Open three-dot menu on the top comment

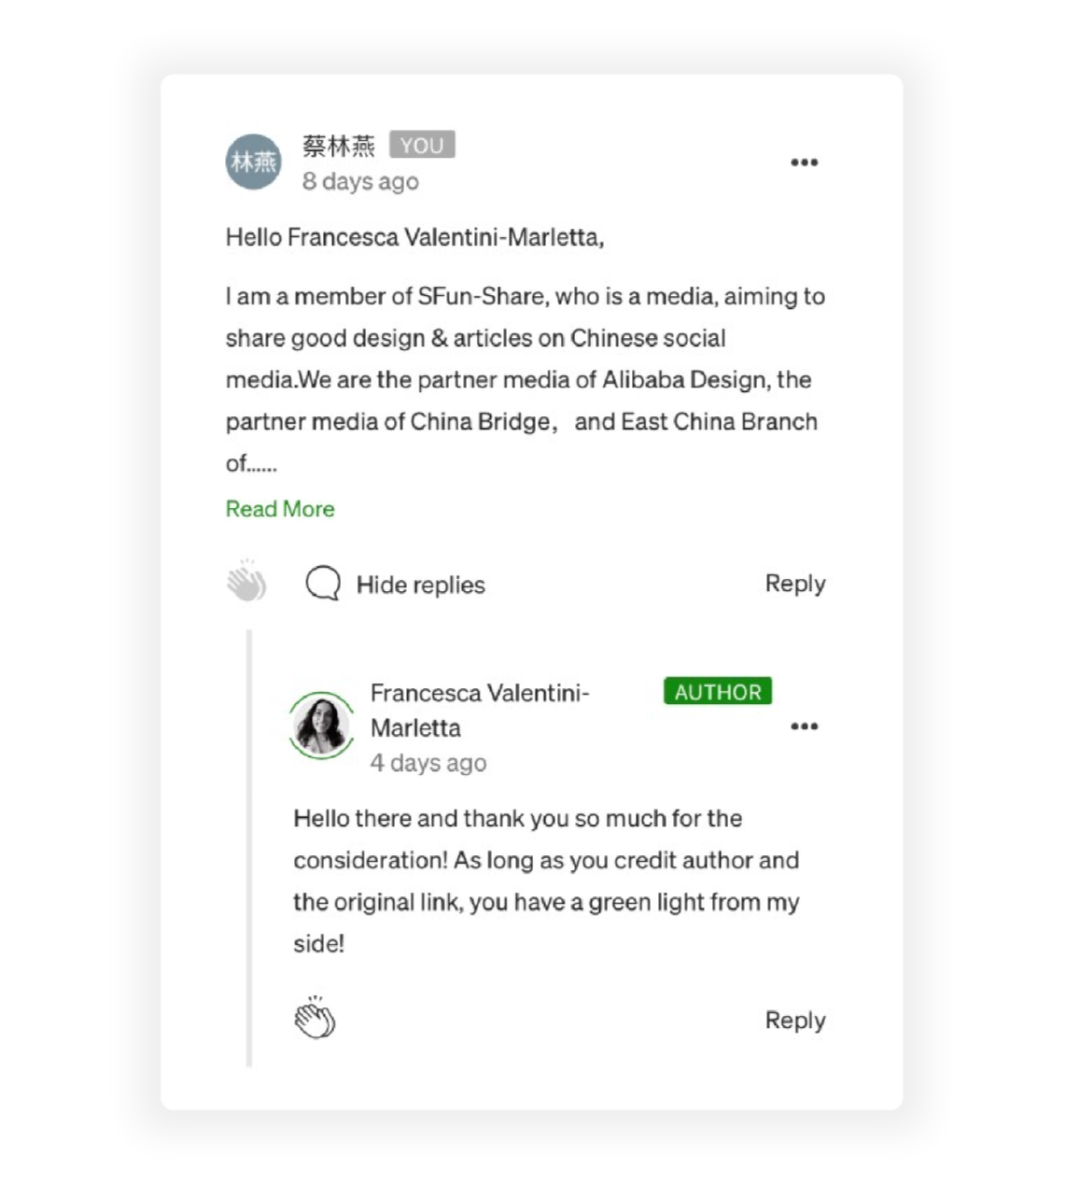pyautogui.click(x=804, y=162)
